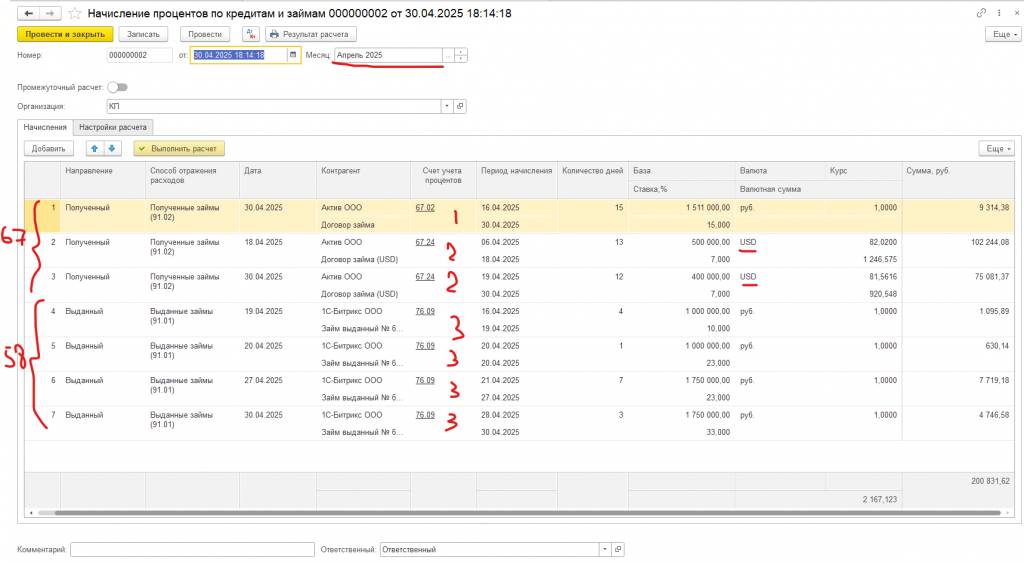Image resolution: width=1024 pixels, height=563 pixels.
Task: Switch to the Начисления tab
Action: tap(45, 127)
